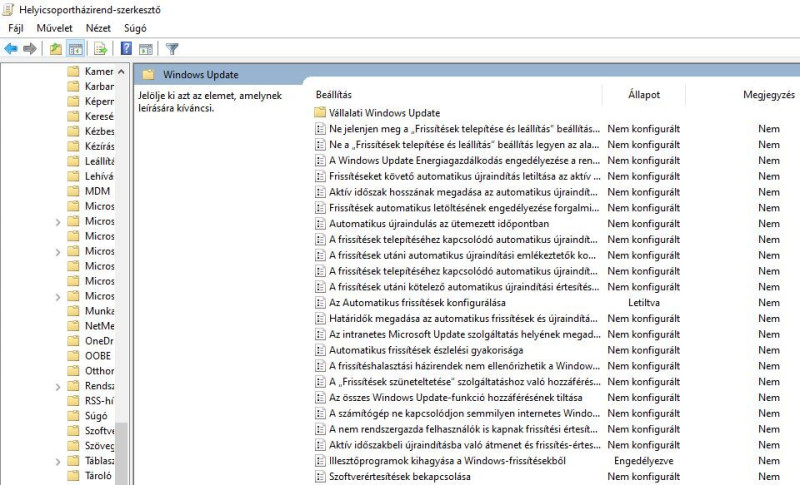Select Az összes Windows Update-funkció hozzáférésének tiltása
This screenshot has width=800, height=485.
[455, 397]
